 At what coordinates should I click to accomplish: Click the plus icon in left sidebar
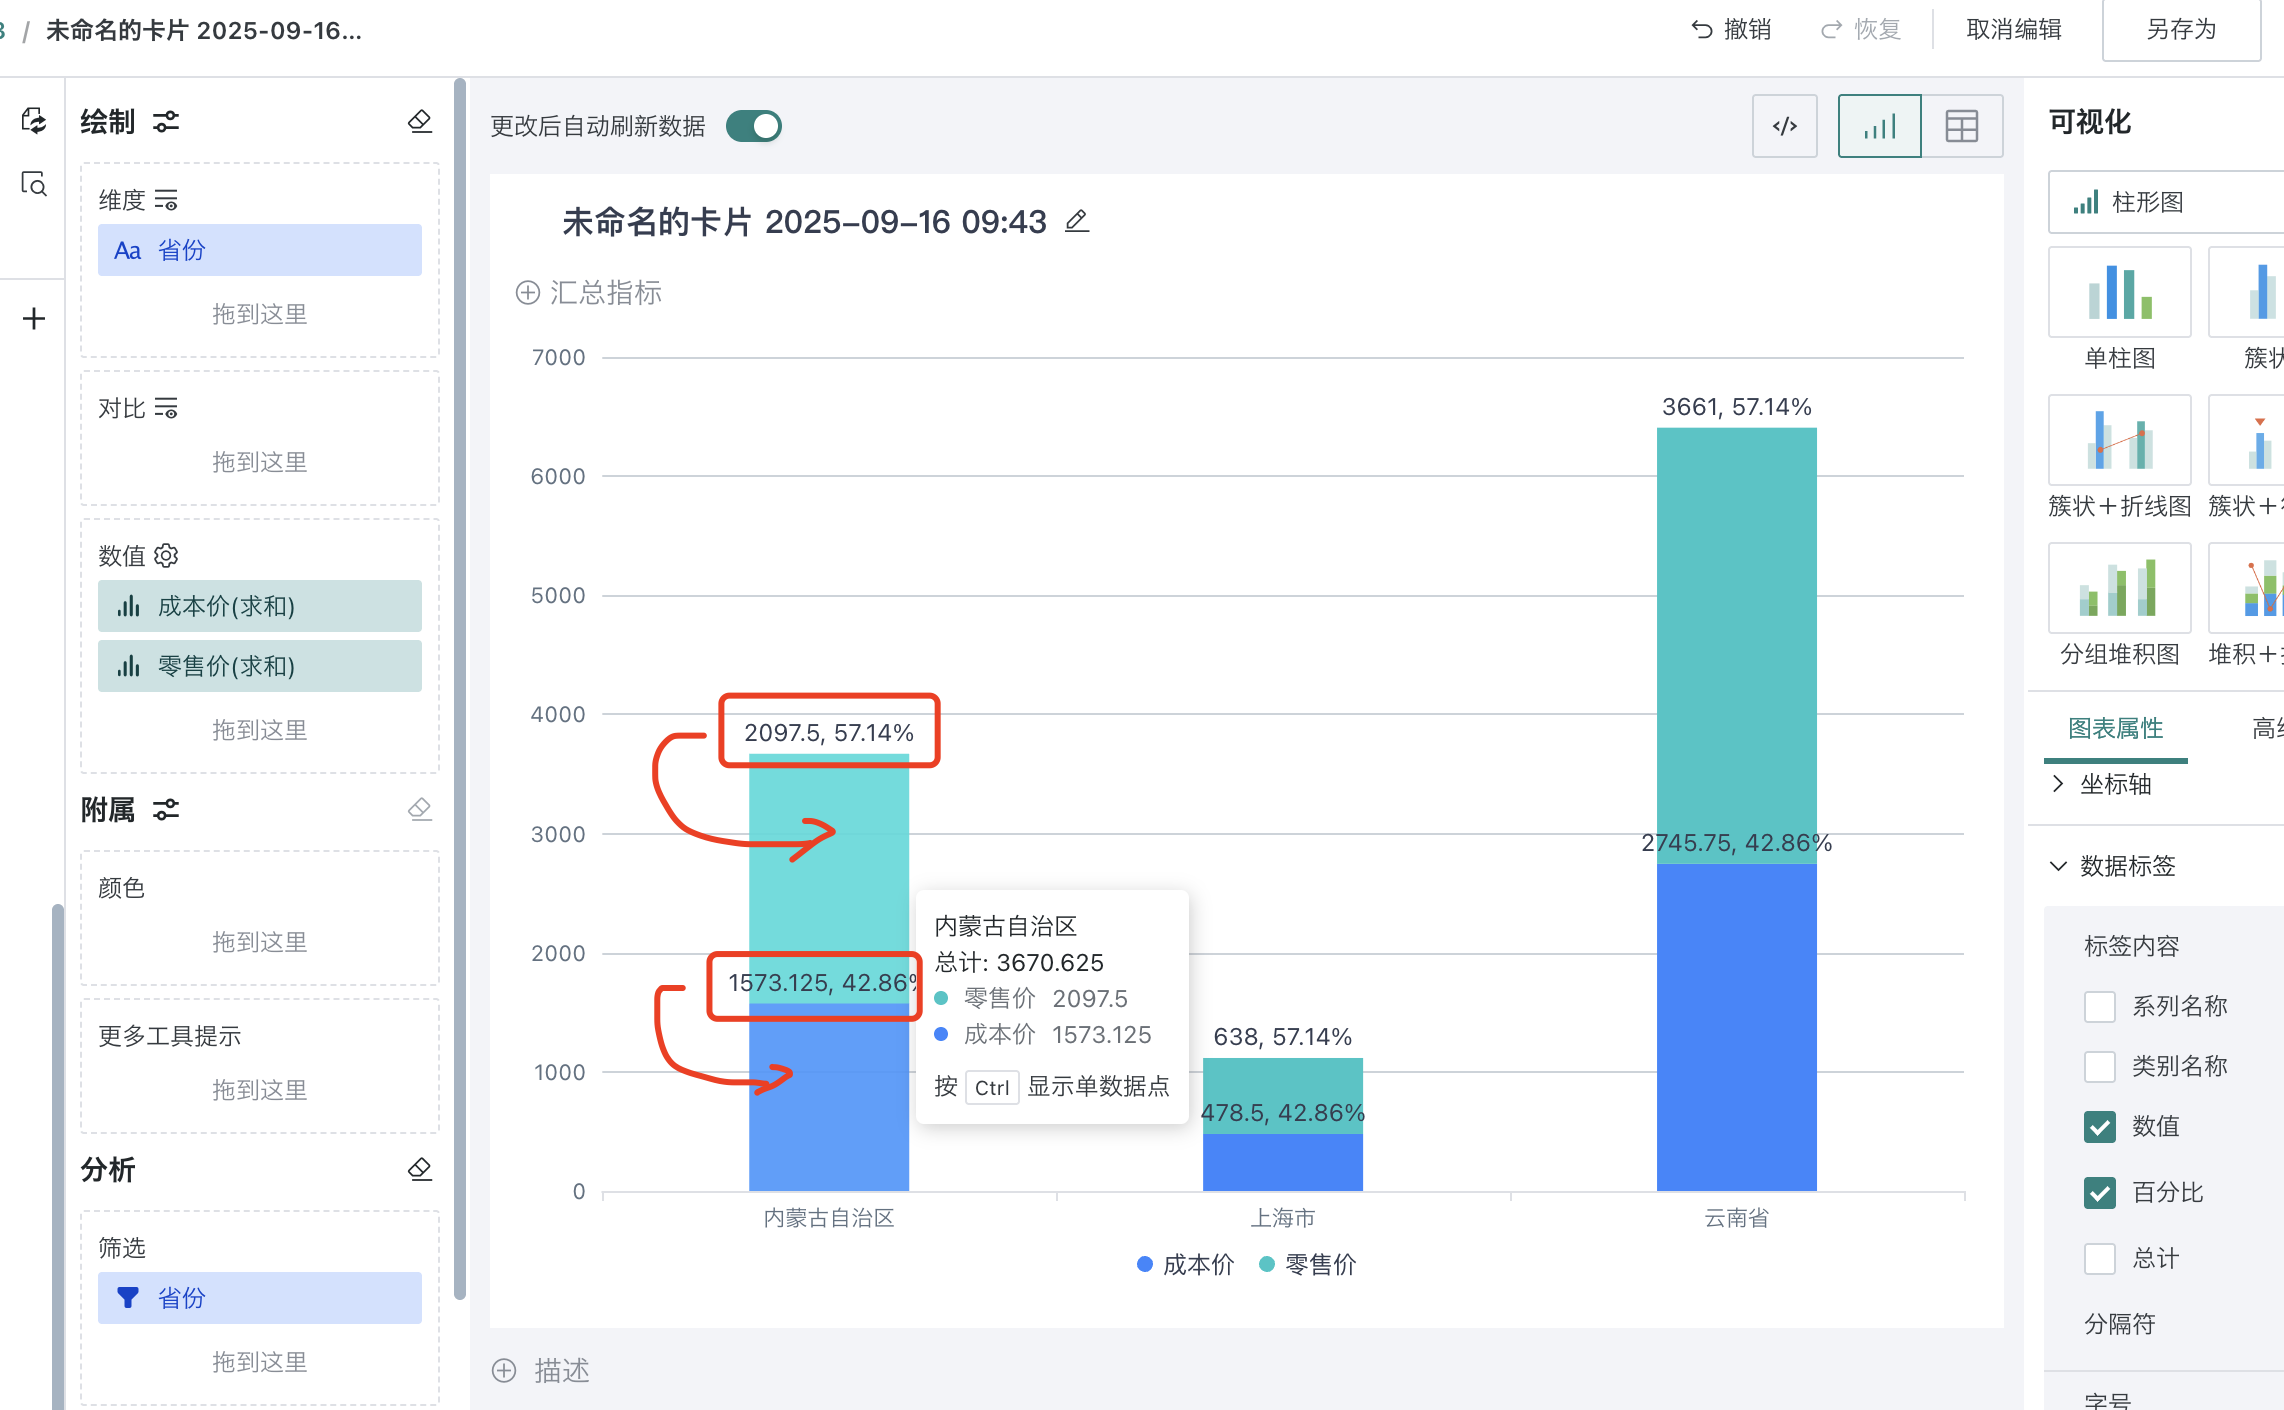[x=34, y=319]
